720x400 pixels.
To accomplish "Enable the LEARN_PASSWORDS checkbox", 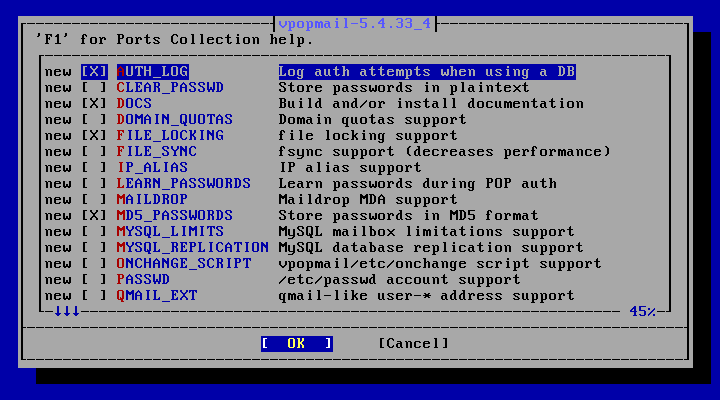I will pos(94,184).
